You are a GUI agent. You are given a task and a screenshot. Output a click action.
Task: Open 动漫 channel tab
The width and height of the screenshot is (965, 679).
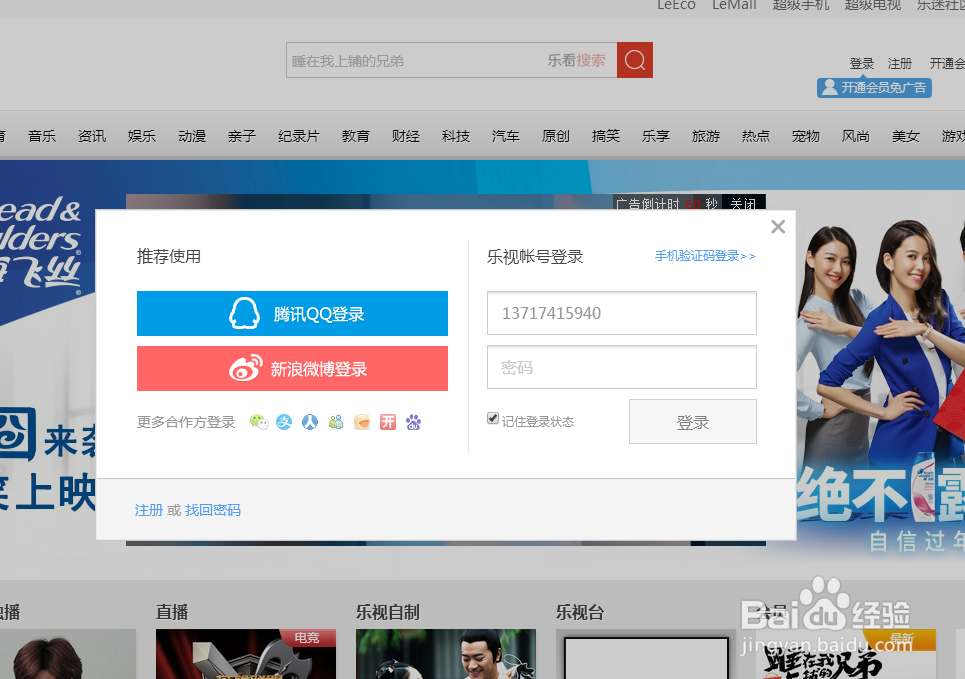[192, 136]
